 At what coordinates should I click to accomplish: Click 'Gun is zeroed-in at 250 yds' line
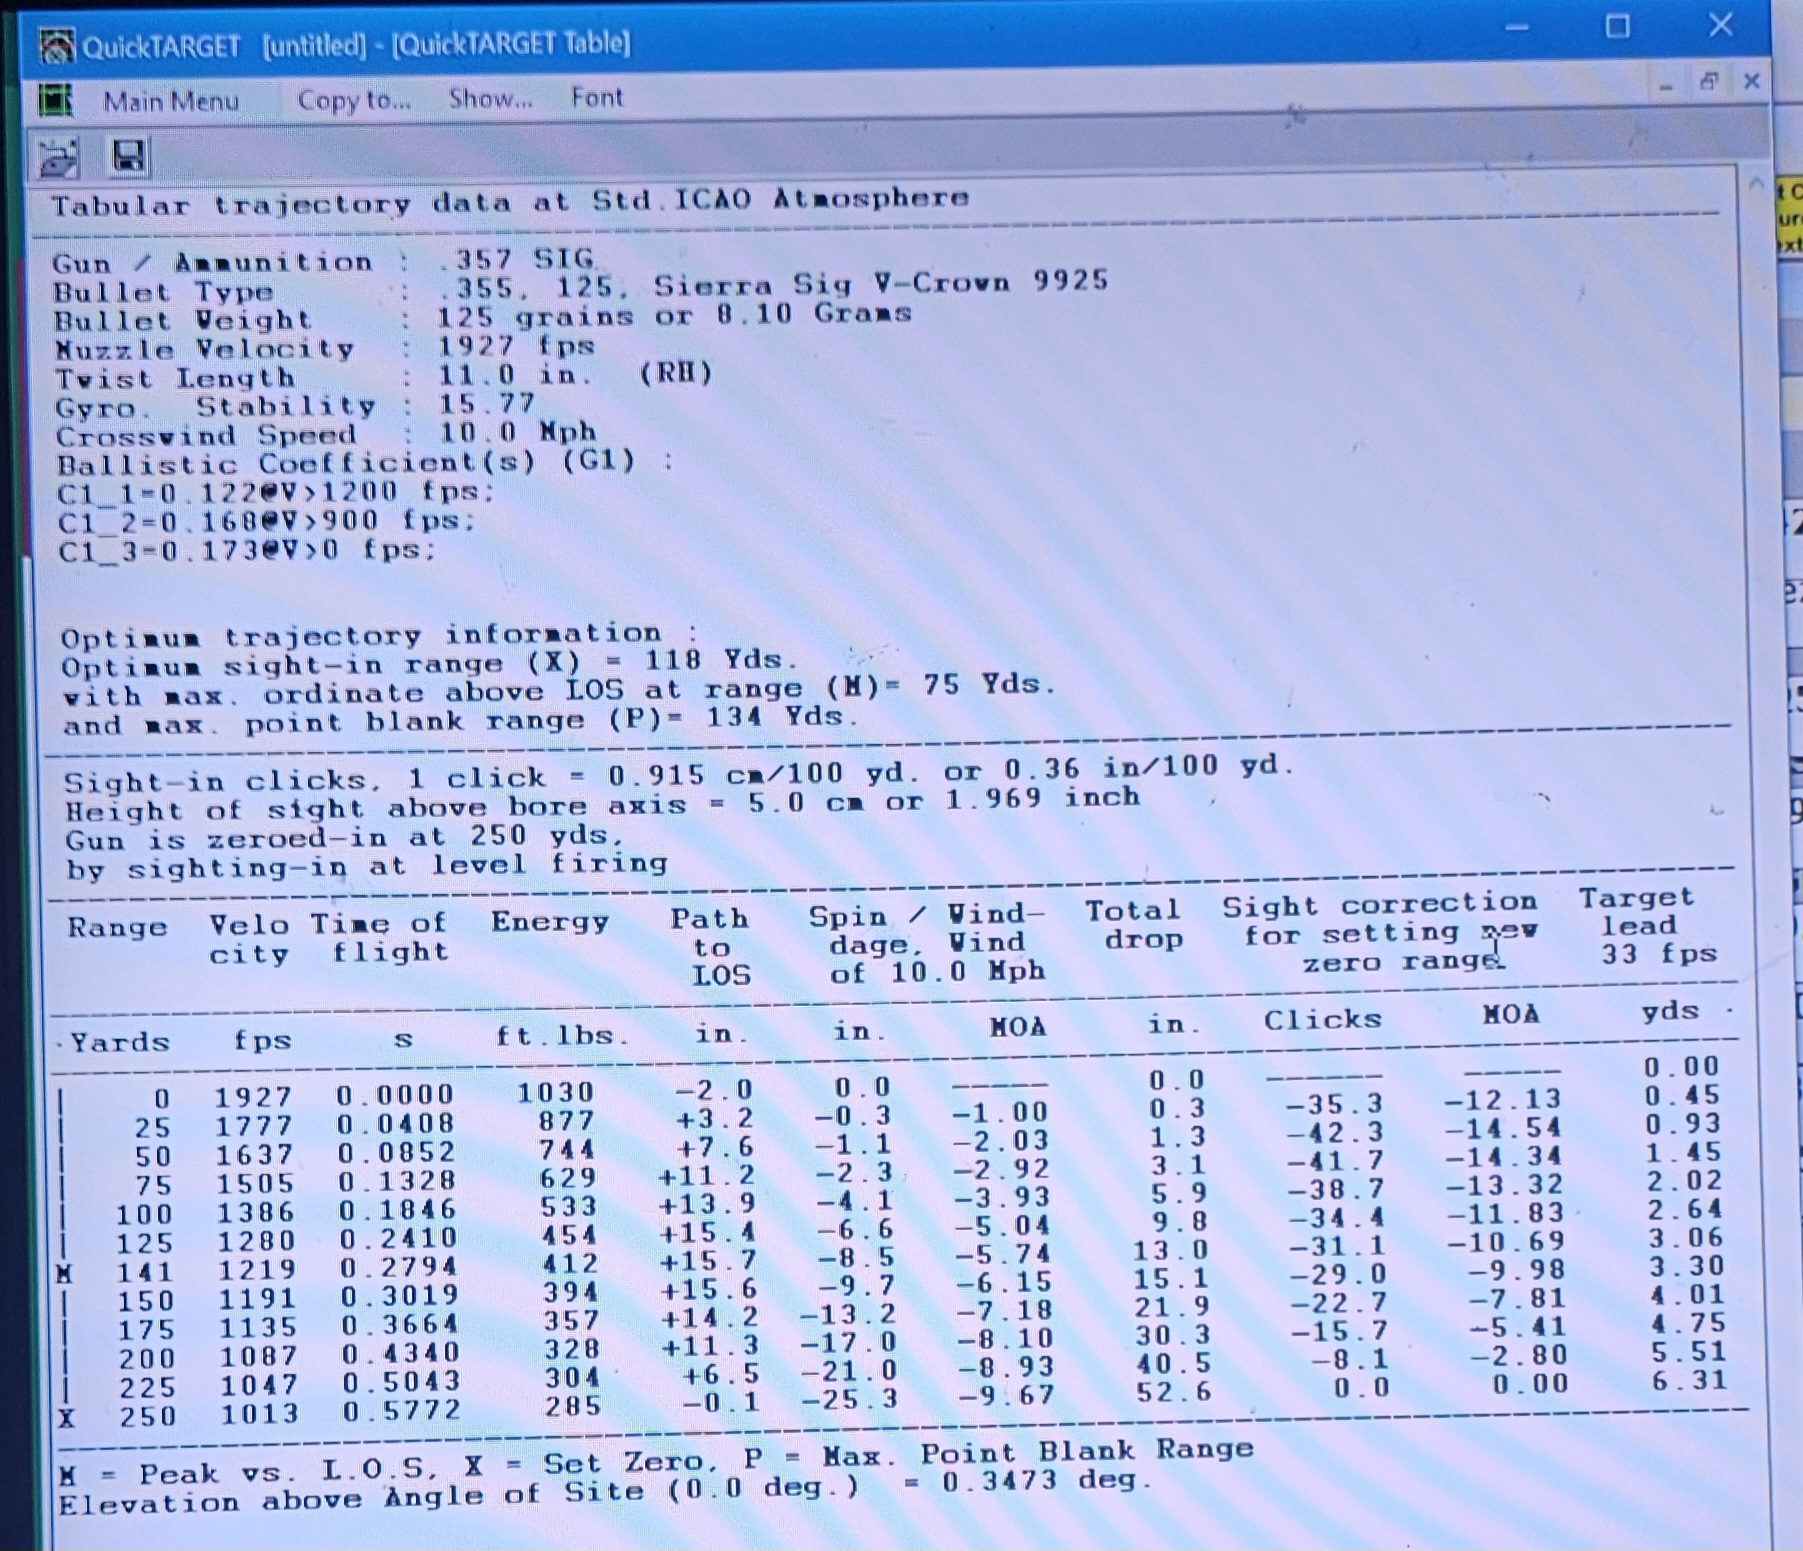click(345, 837)
